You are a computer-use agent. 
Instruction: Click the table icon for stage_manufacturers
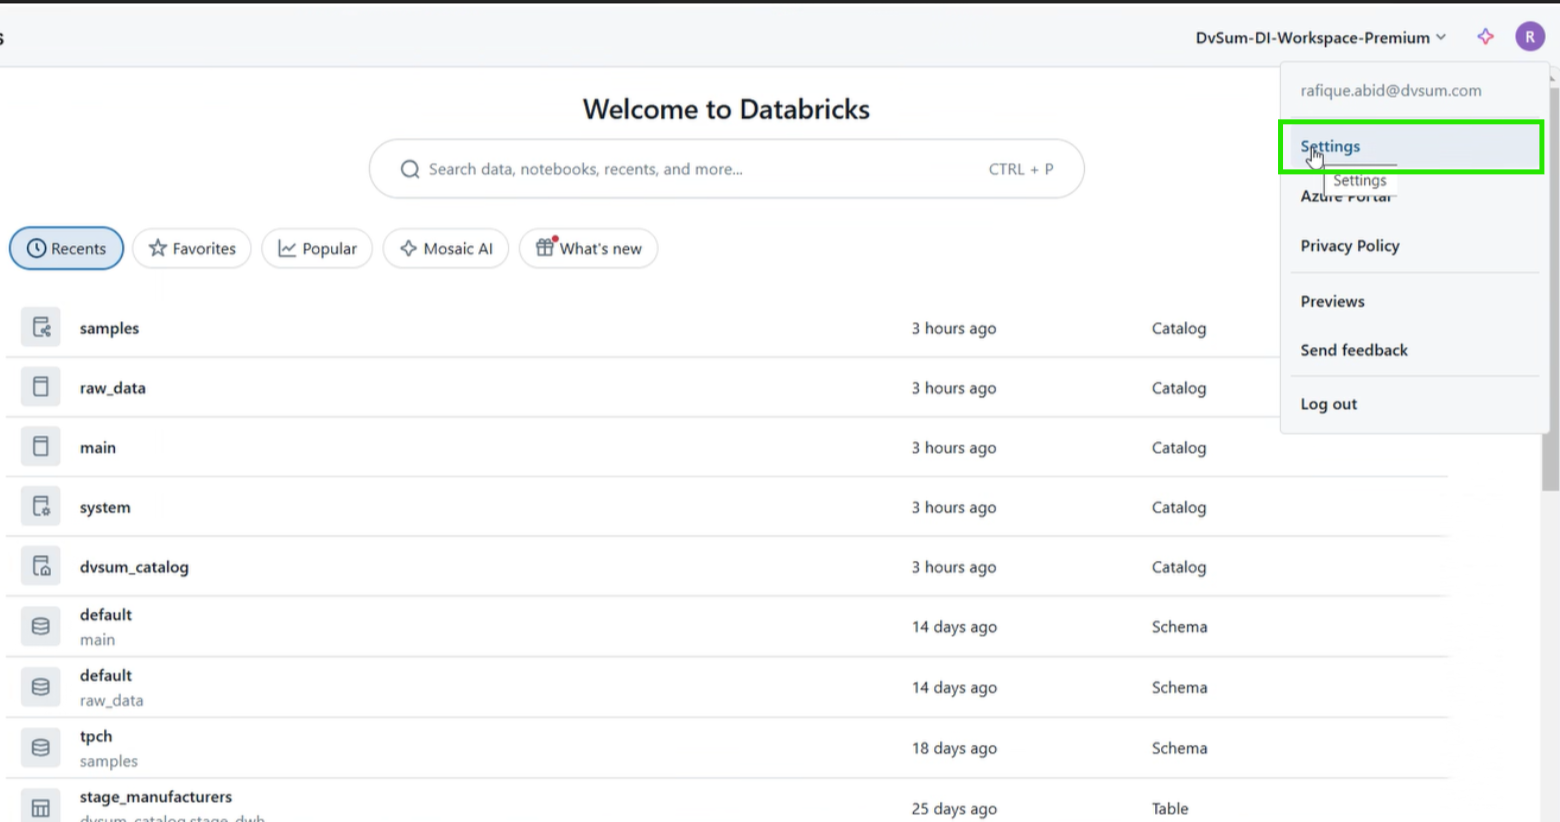click(x=41, y=806)
